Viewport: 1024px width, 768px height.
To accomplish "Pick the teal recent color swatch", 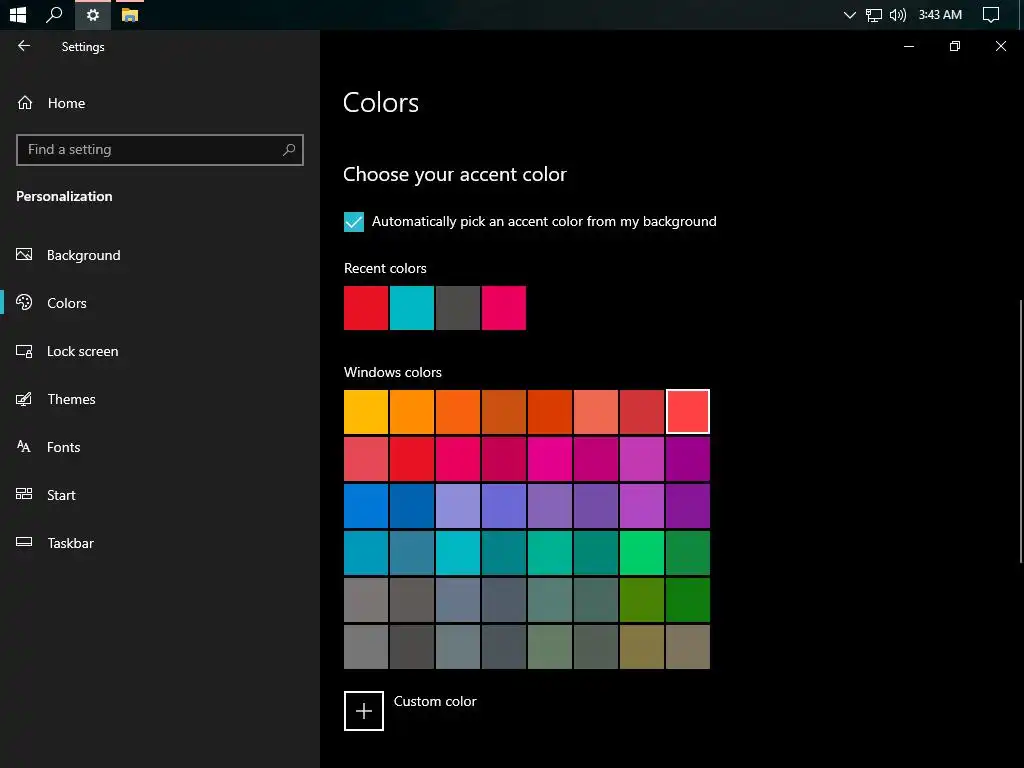I will 412,308.
